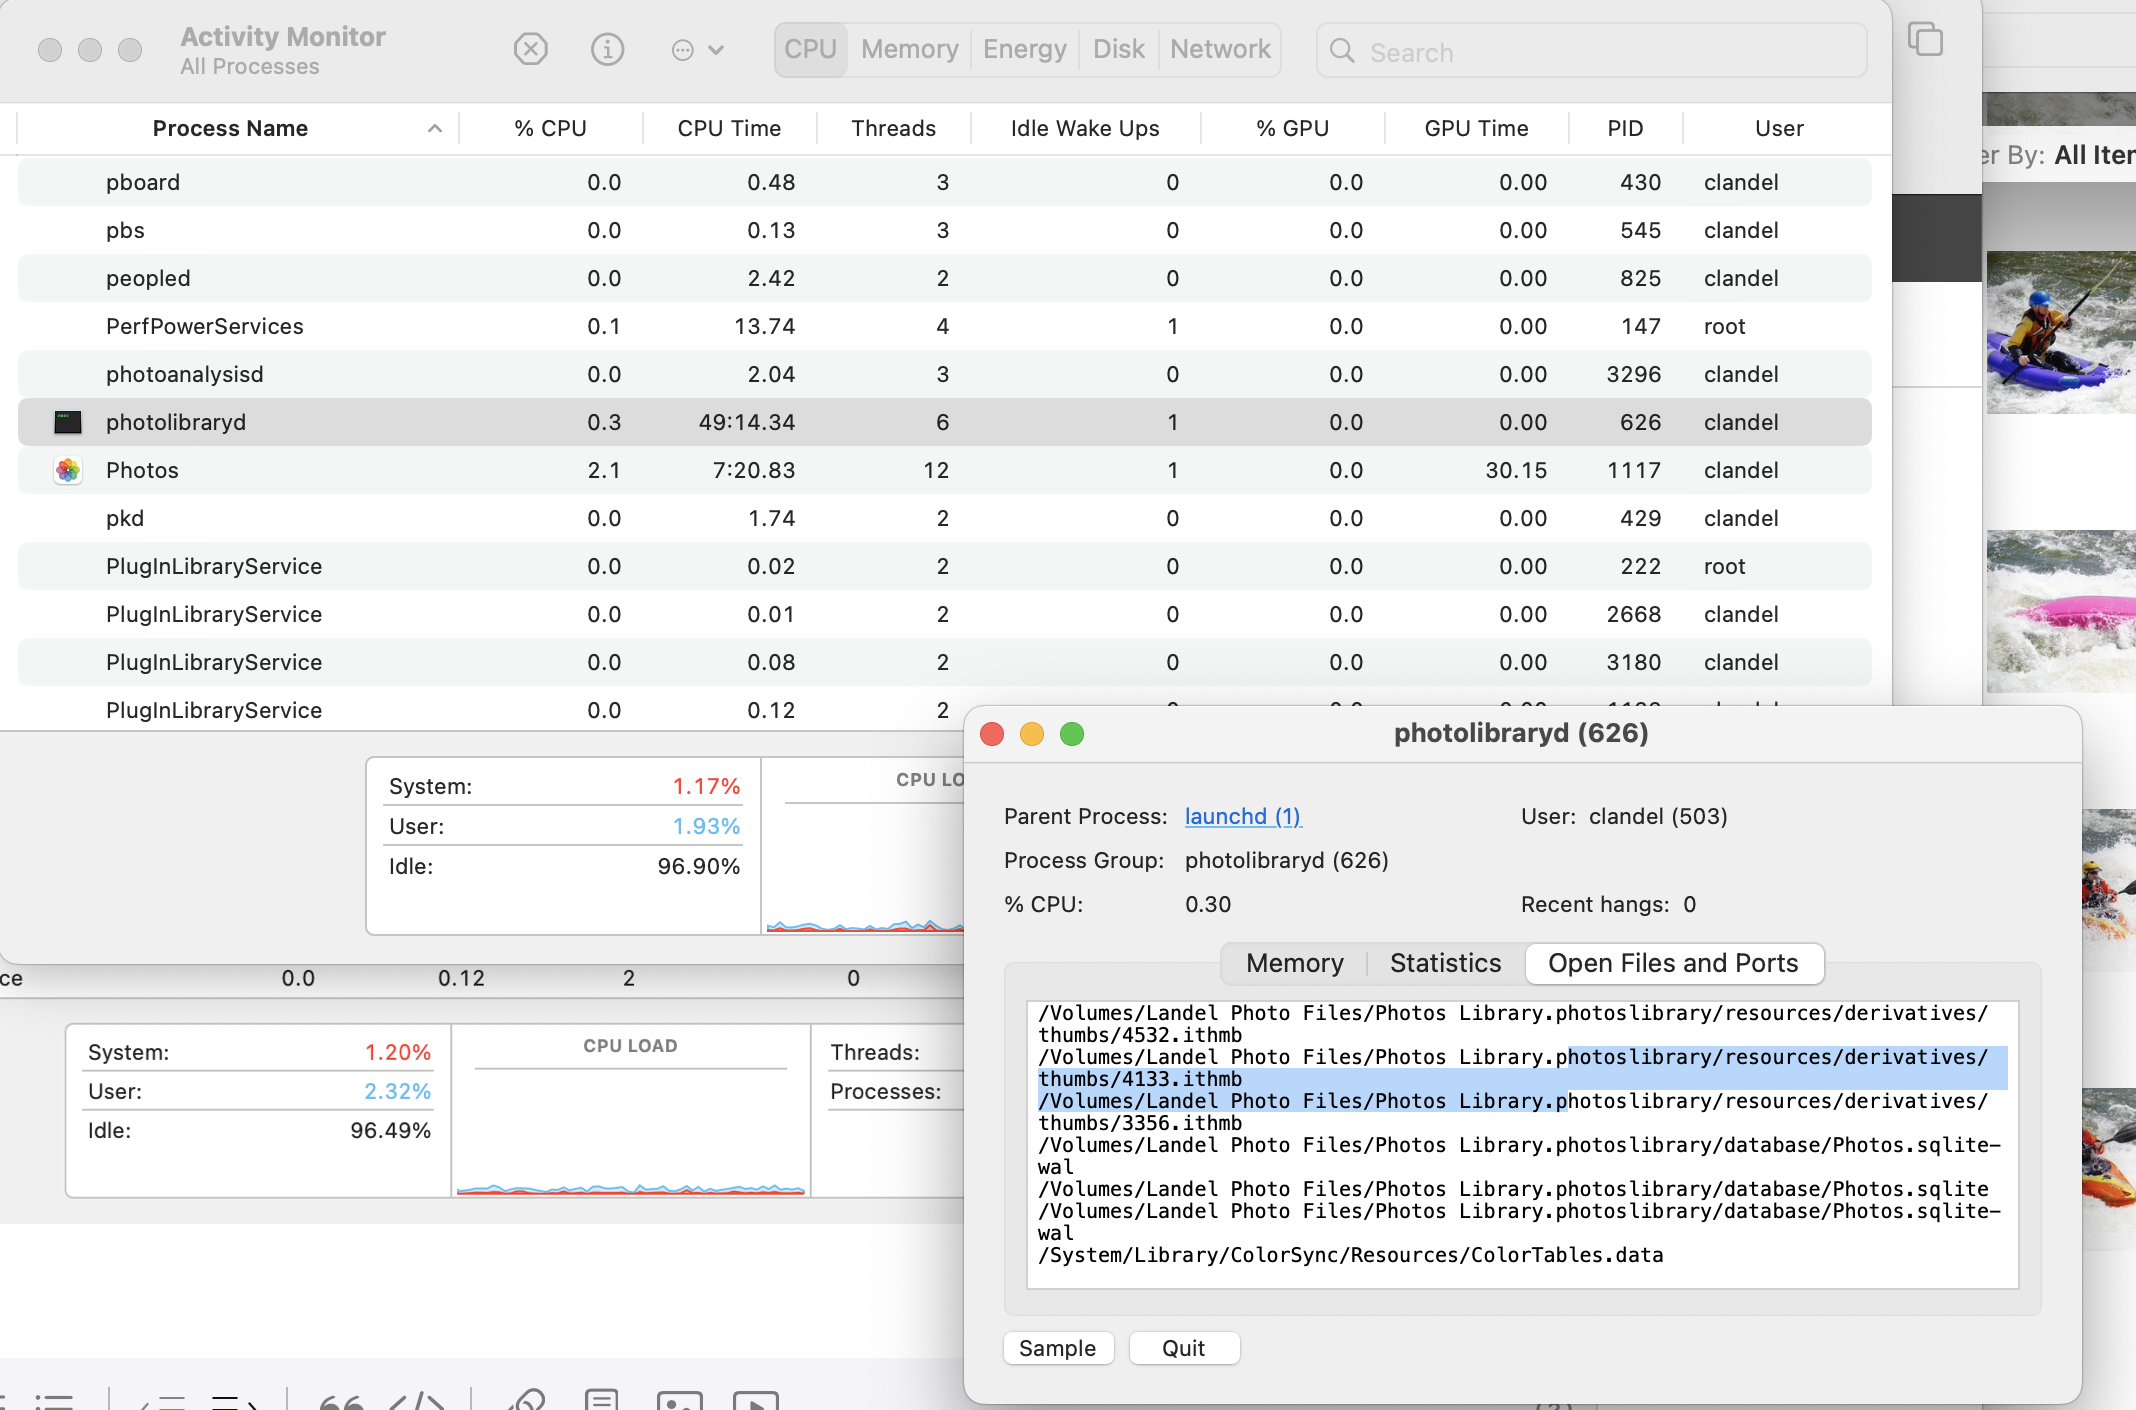Image resolution: width=2136 pixels, height=1410 pixels.
Task: Zoom the photolibraryd inspector with green button
Action: click(1072, 734)
